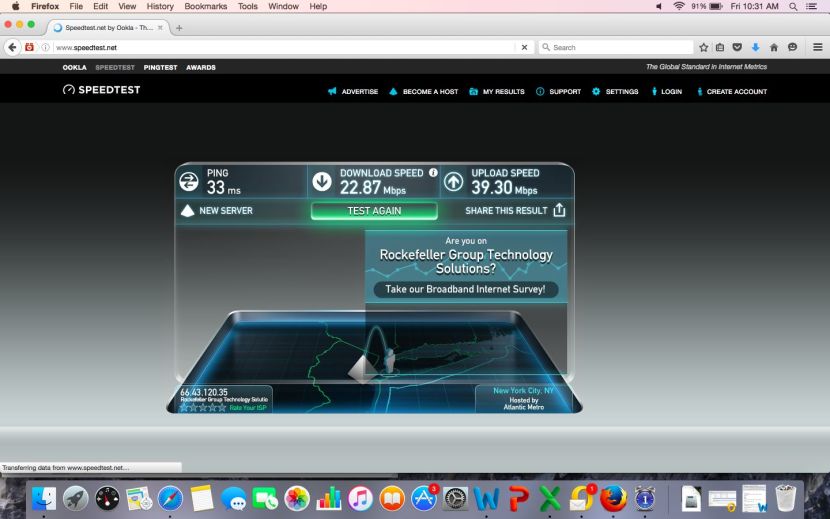Click the IP address 66.43.120.35
This screenshot has width=830, height=519.
click(204, 392)
